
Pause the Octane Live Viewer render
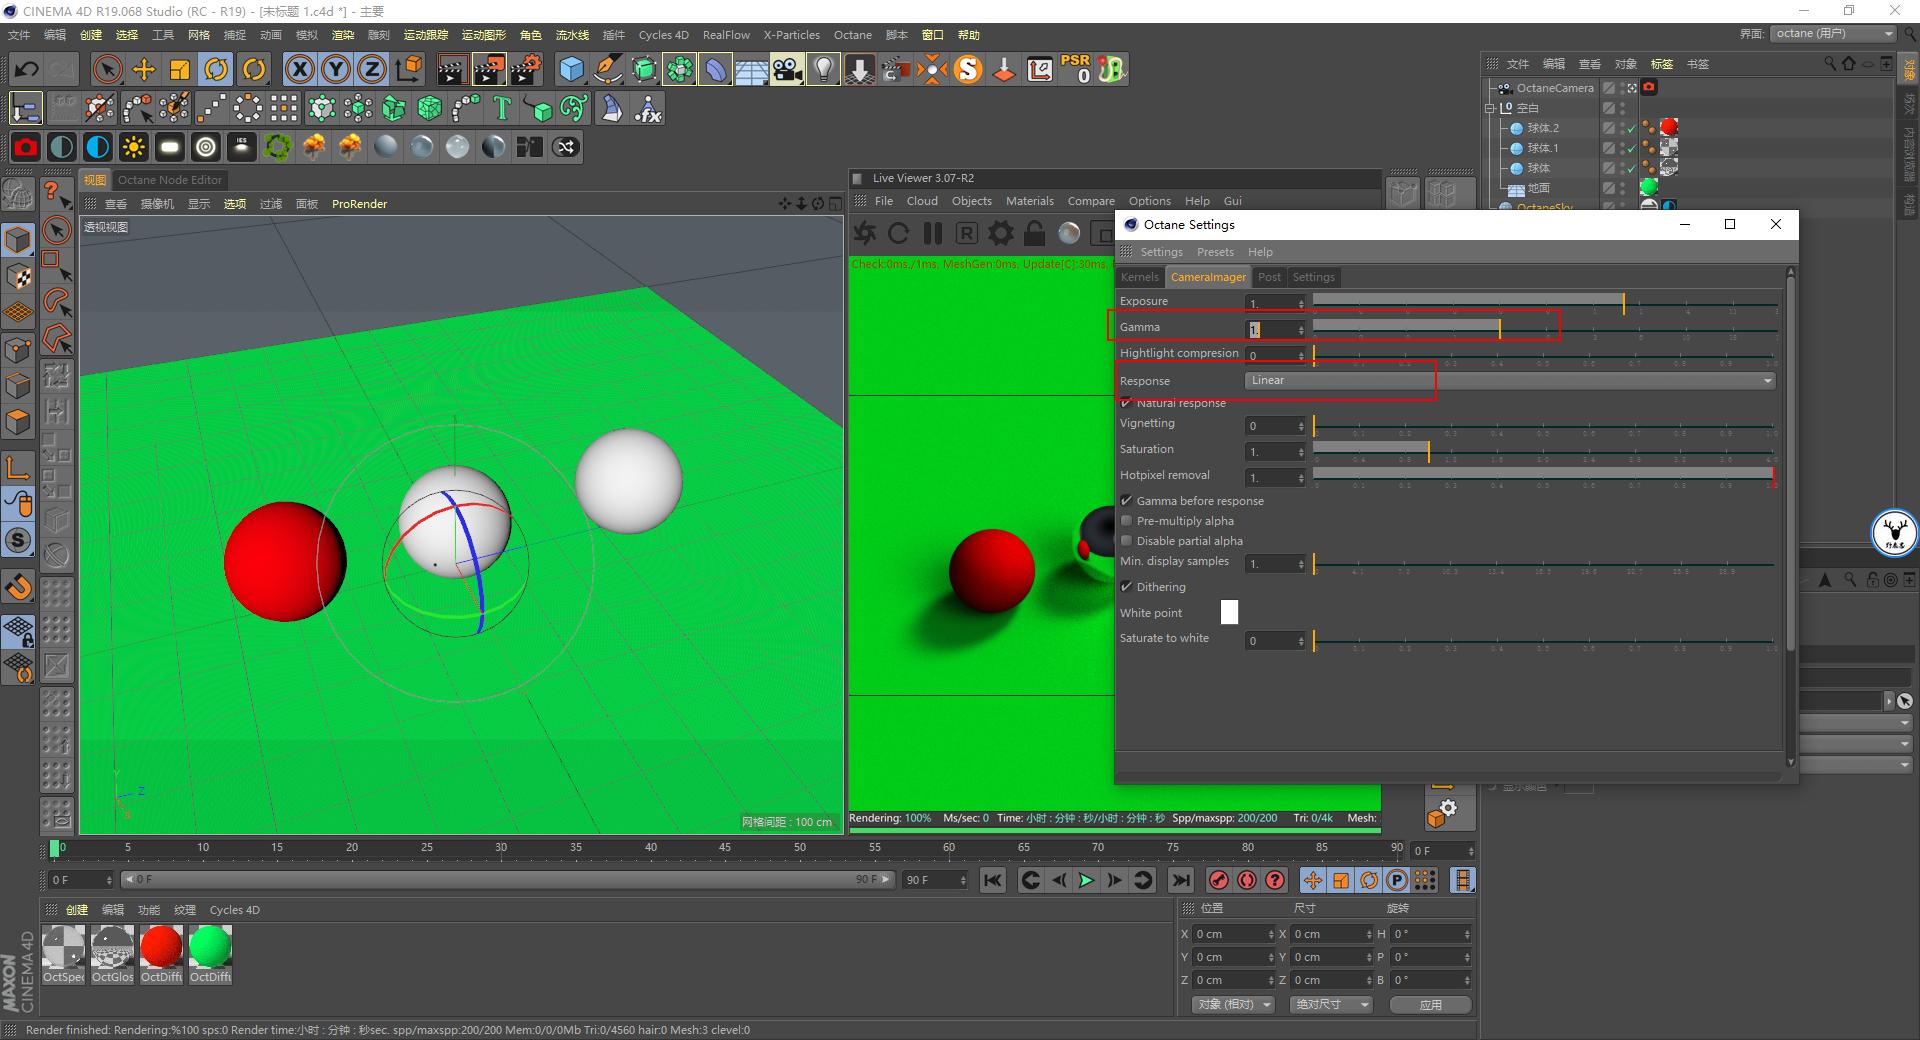pos(933,233)
